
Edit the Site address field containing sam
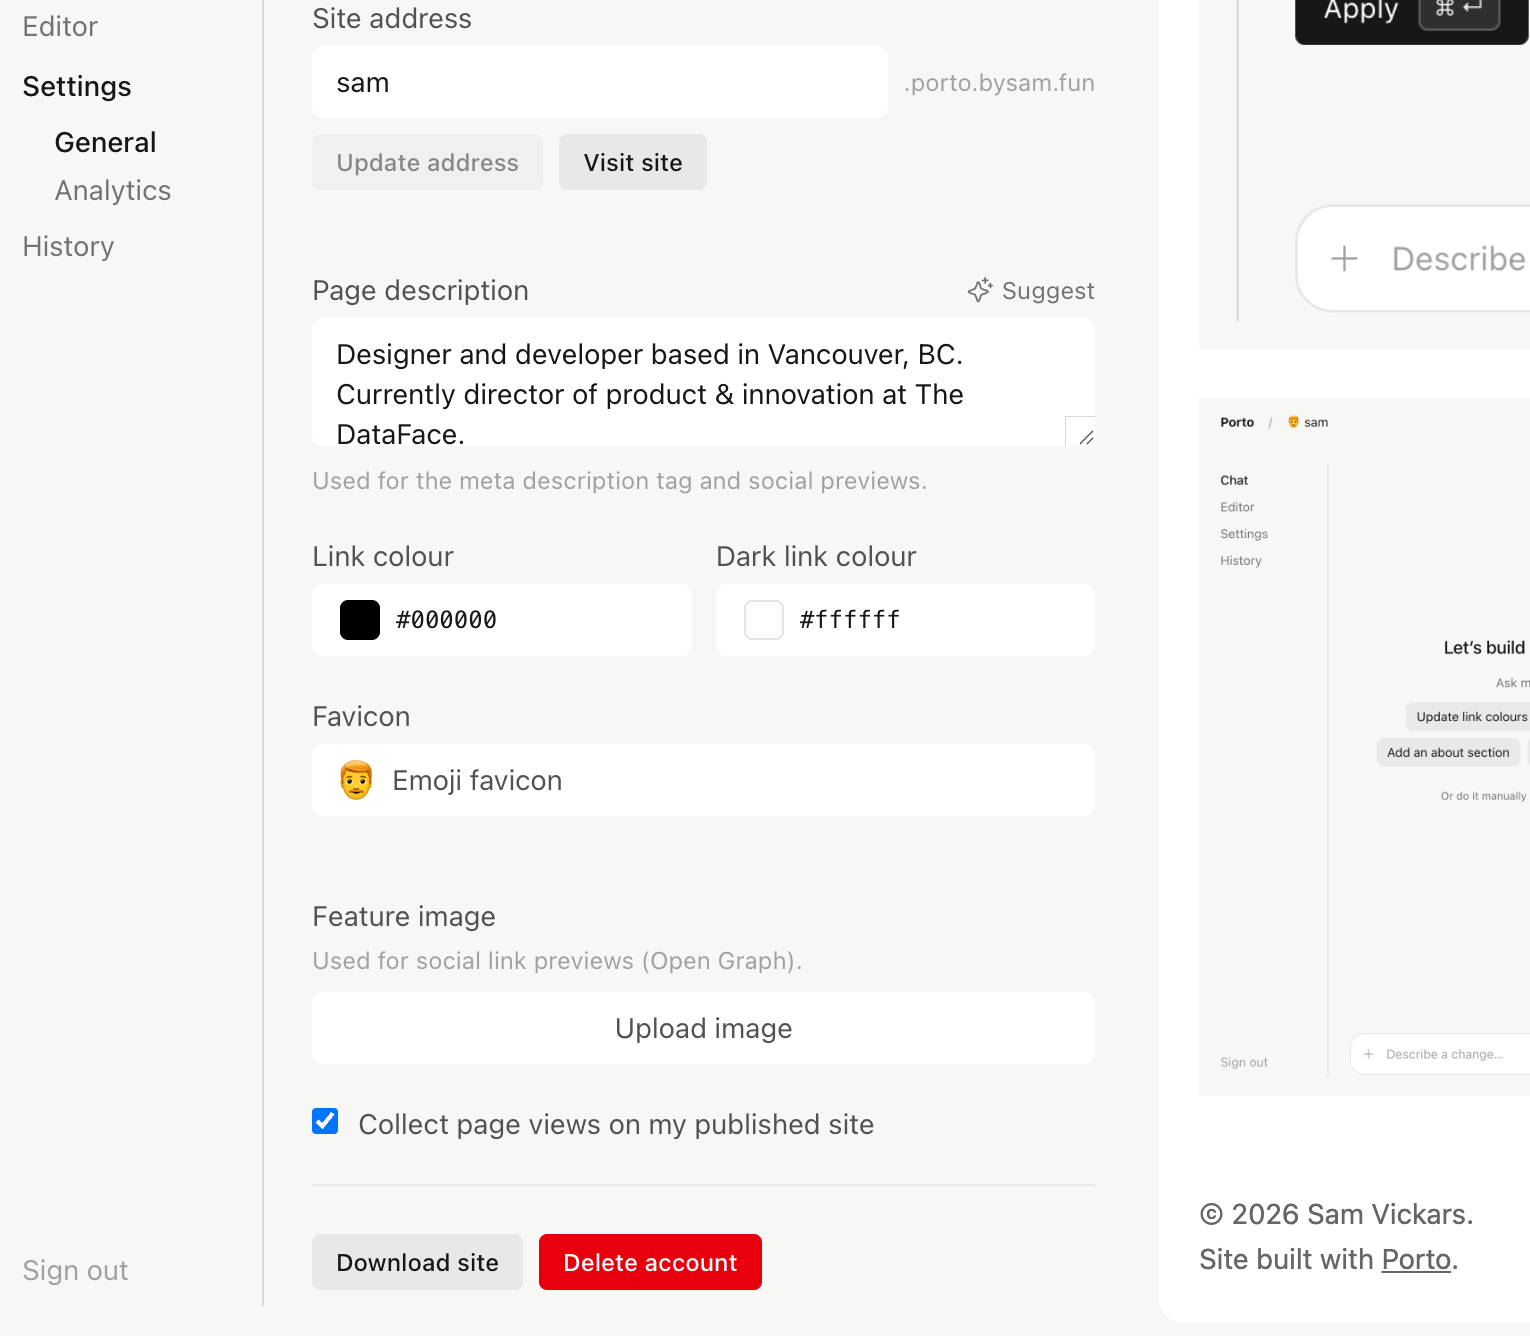coord(600,83)
